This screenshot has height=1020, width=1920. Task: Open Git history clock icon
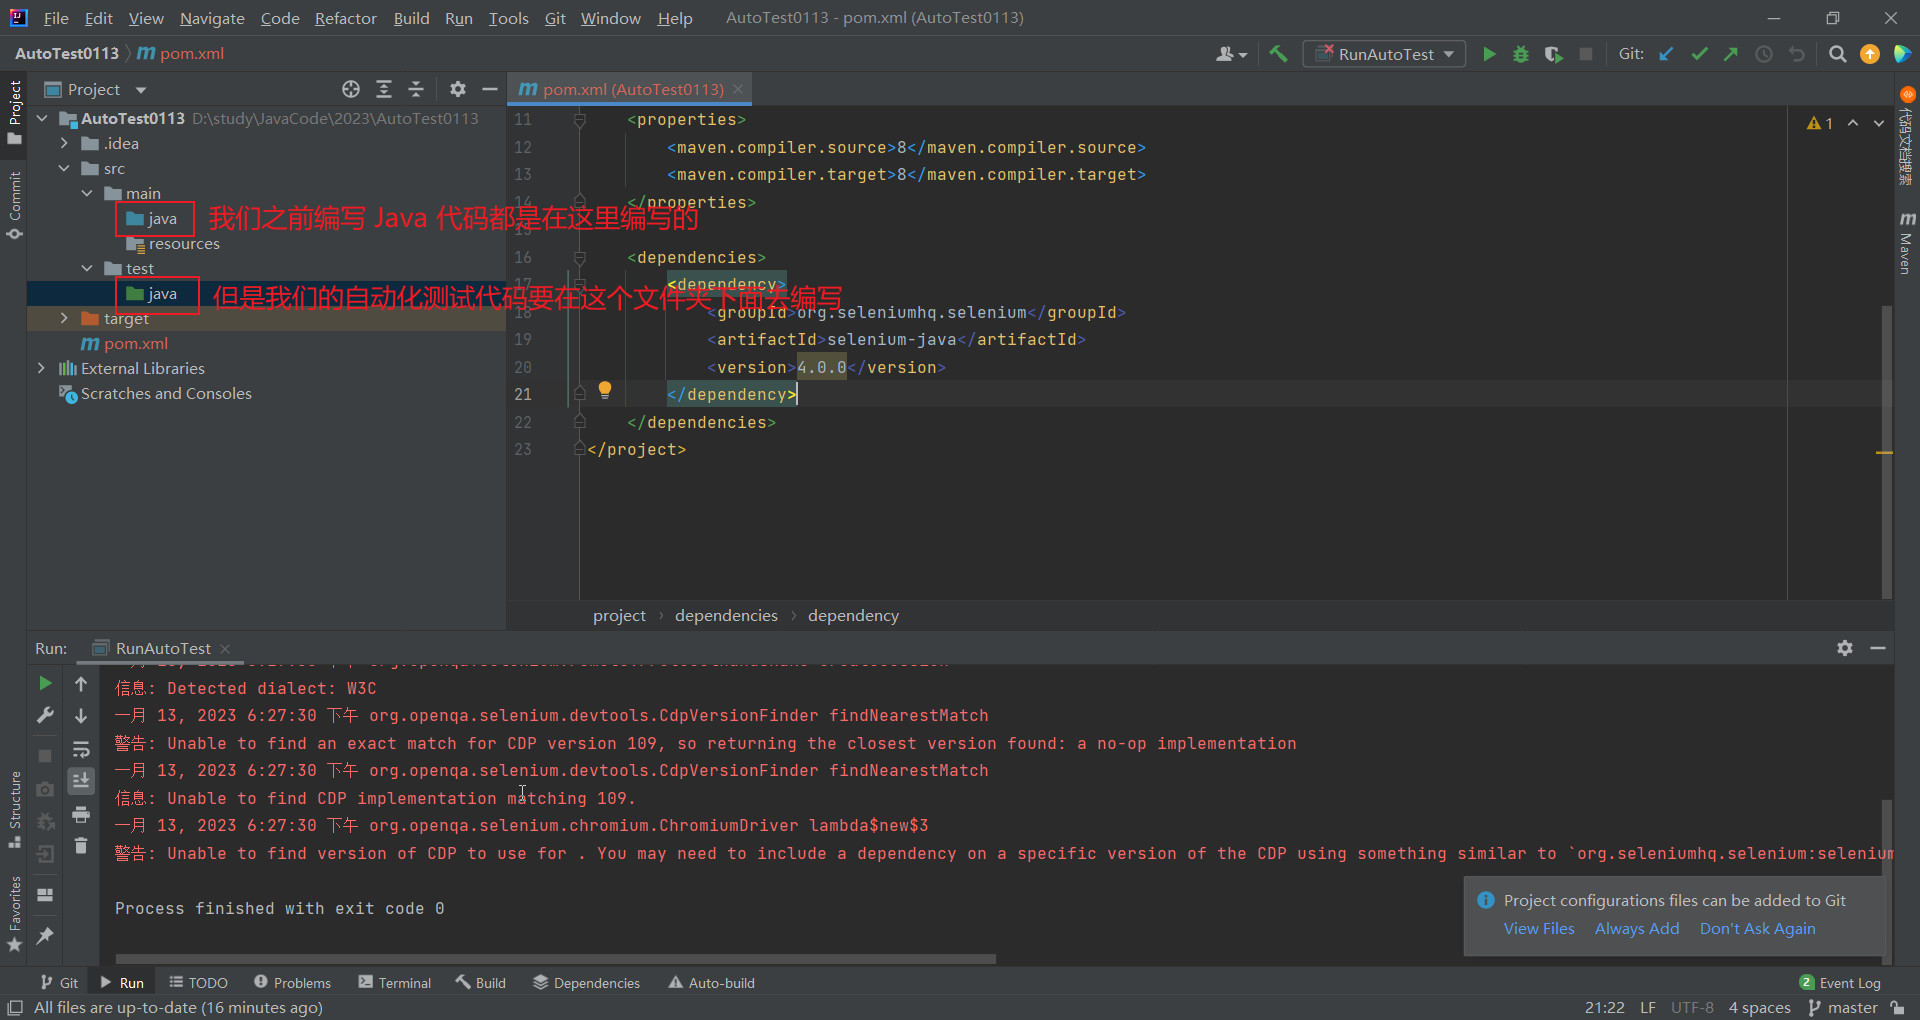1764,54
